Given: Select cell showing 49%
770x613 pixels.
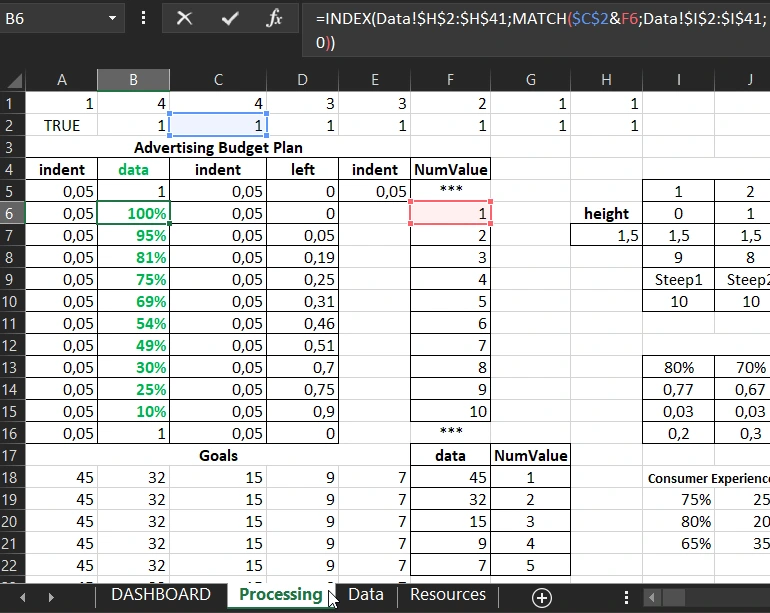Looking at the screenshot, I should [134, 345].
